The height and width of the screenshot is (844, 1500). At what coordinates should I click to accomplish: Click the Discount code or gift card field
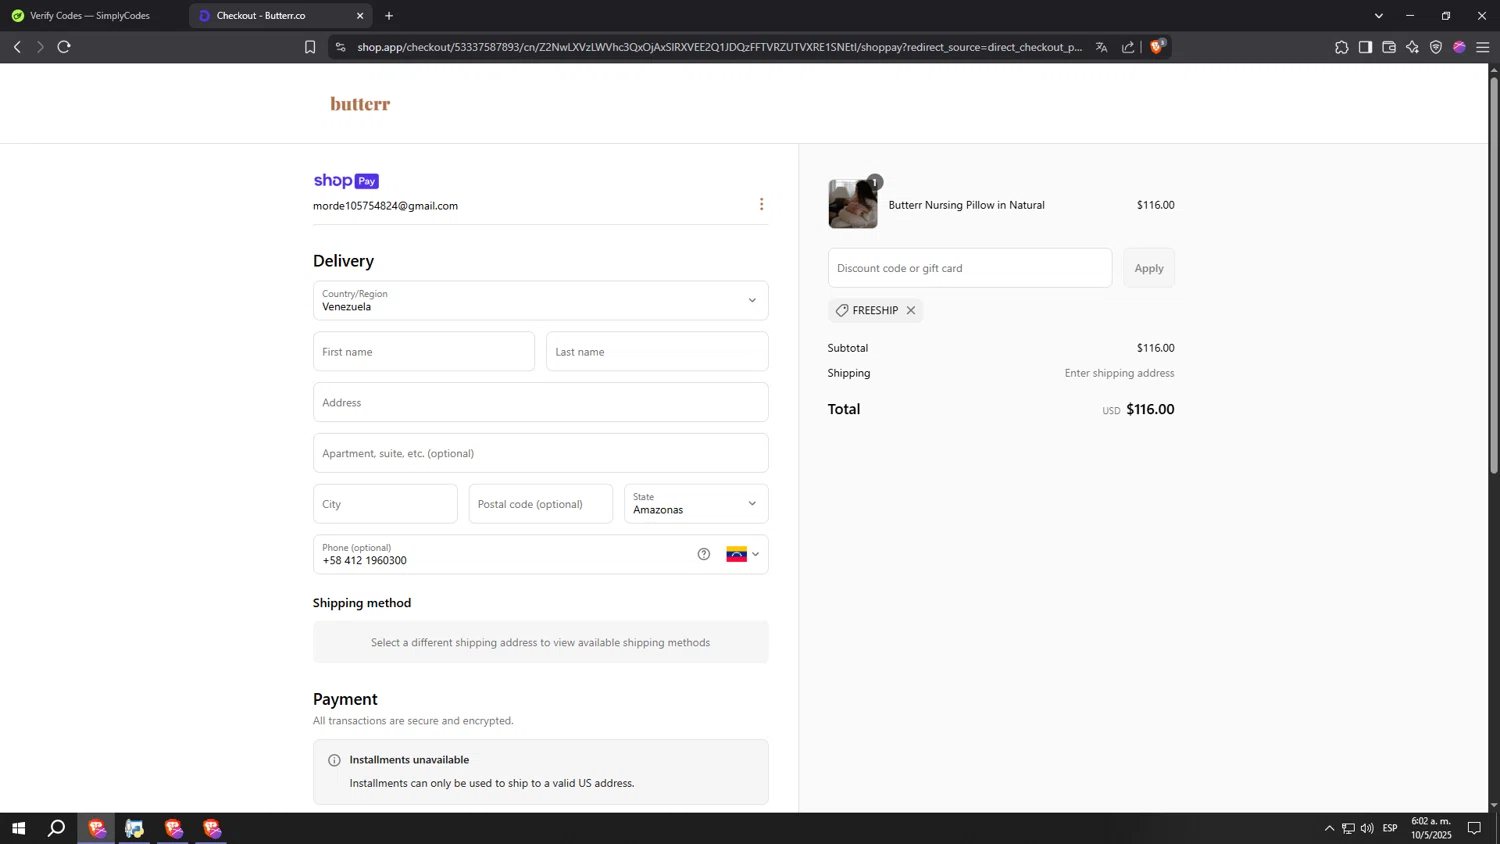point(970,268)
